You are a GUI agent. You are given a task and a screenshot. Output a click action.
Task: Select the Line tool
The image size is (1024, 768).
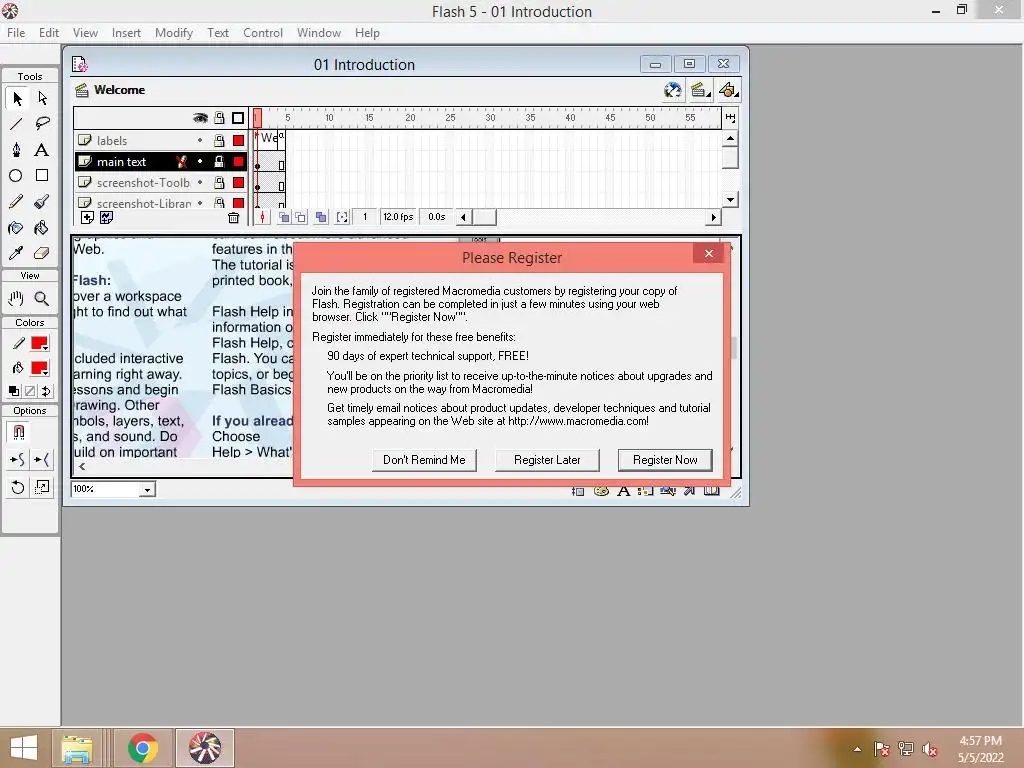[17, 123]
